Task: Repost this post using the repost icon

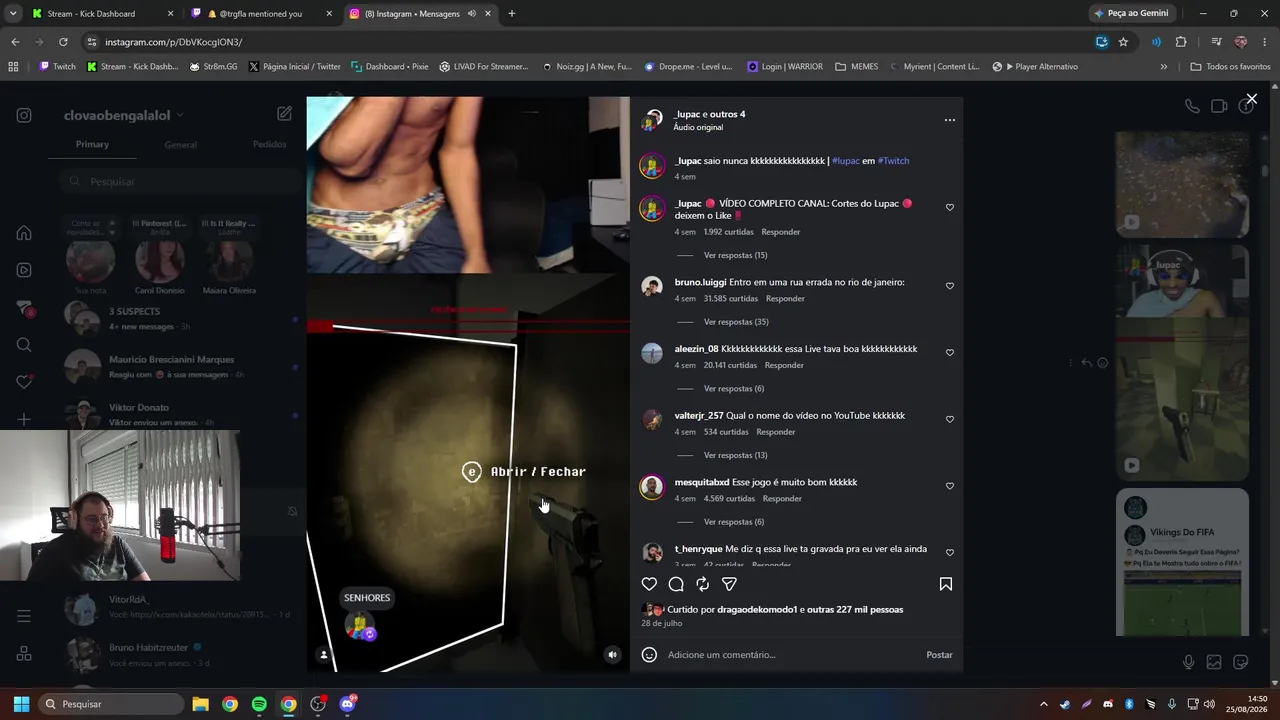Action: pyautogui.click(x=703, y=584)
